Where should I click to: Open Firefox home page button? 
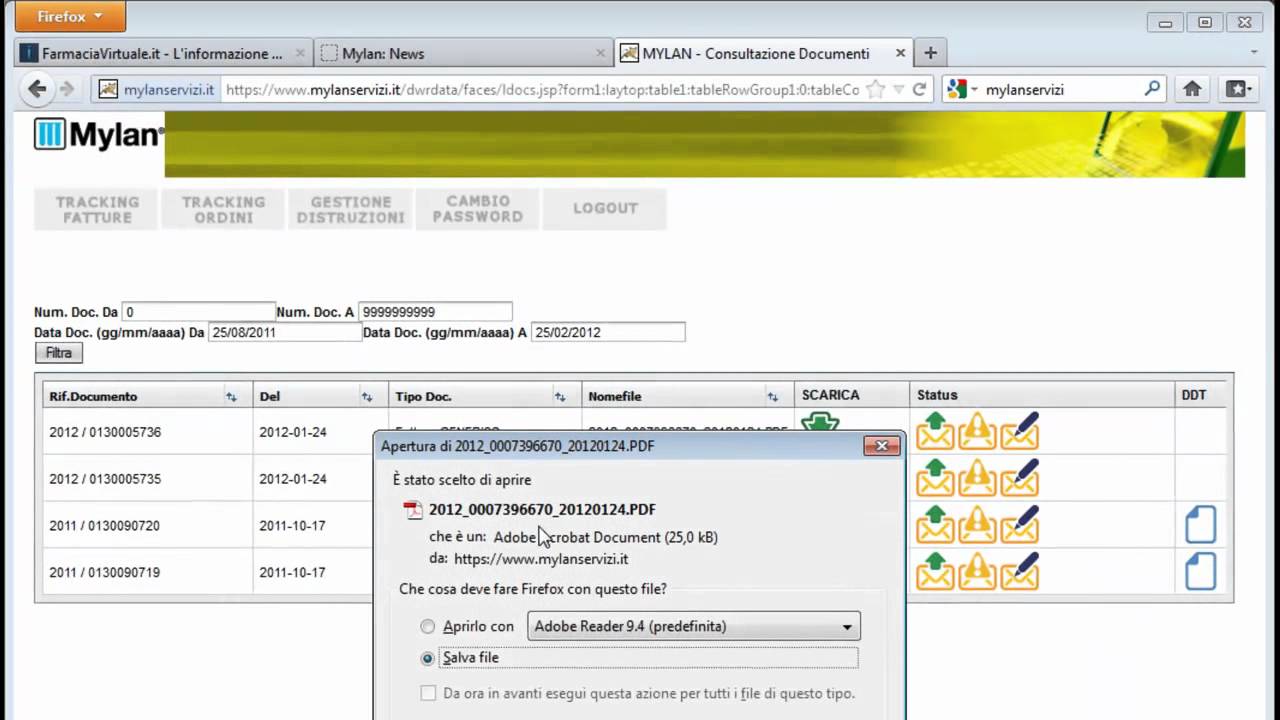pyautogui.click(x=1192, y=89)
